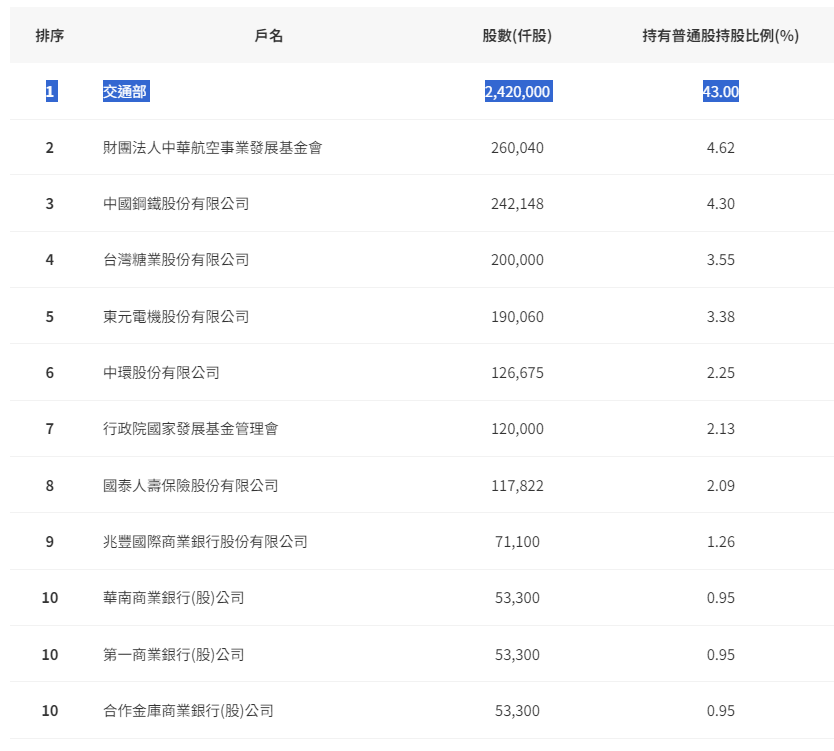Click the 股數(仟股) column header
834x751 pixels.
(x=517, y=36)
